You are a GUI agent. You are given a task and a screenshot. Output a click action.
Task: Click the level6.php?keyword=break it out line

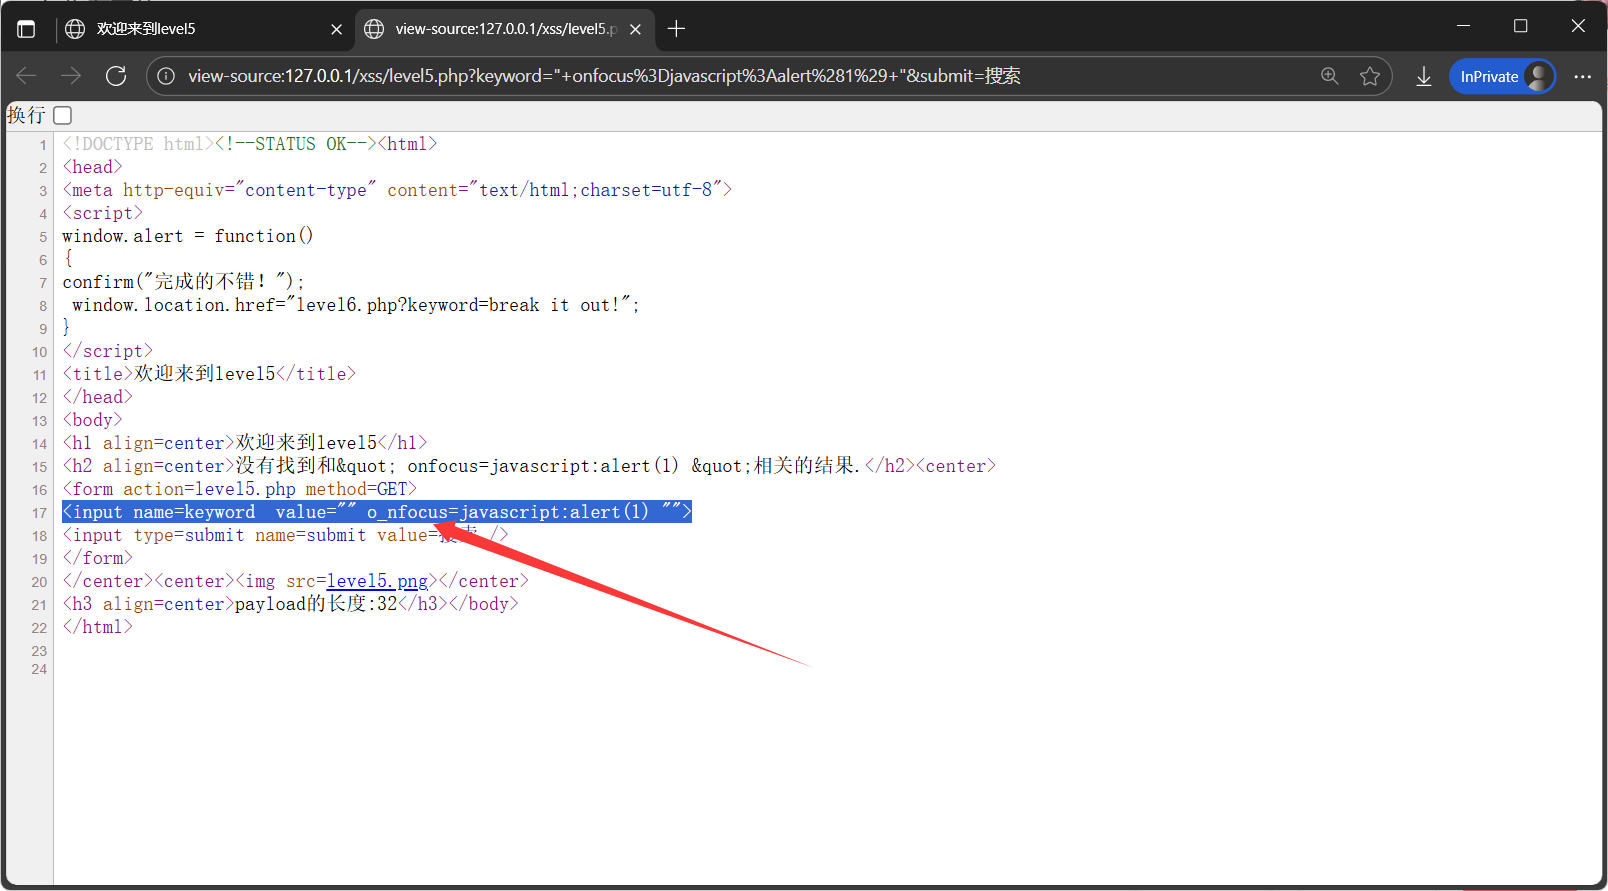point(355,305)
